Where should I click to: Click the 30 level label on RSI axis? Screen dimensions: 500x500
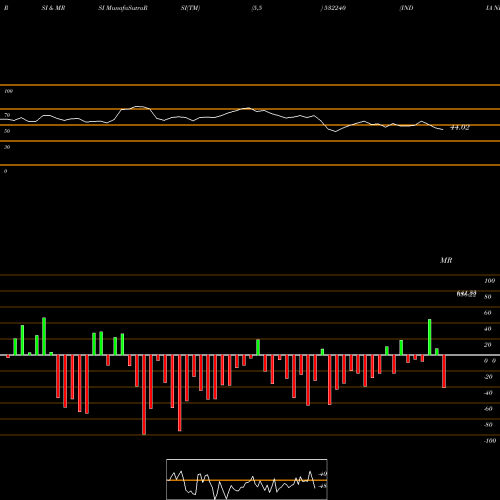pos(7,147)
